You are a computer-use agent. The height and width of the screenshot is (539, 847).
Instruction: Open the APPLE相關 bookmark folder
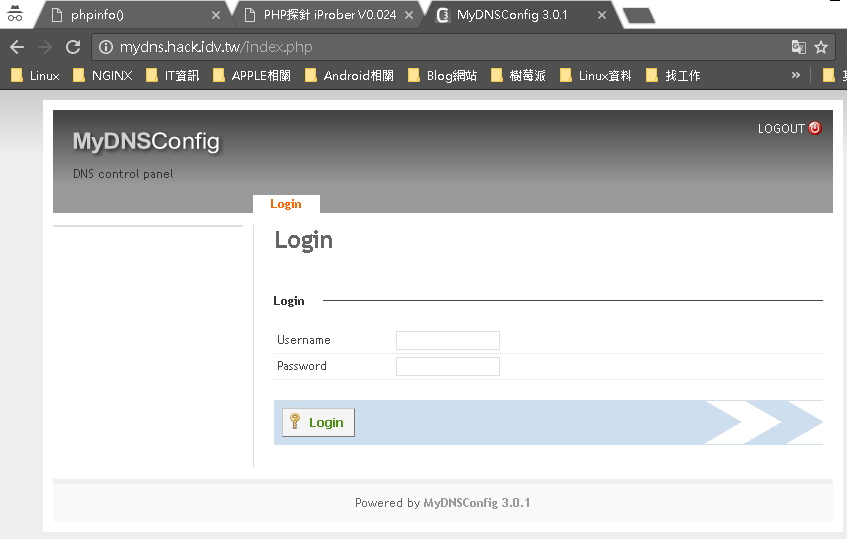point(252,76)
